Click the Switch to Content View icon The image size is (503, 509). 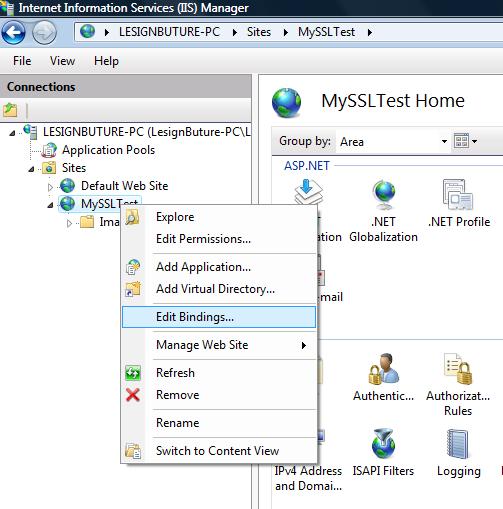pos(133,451)
